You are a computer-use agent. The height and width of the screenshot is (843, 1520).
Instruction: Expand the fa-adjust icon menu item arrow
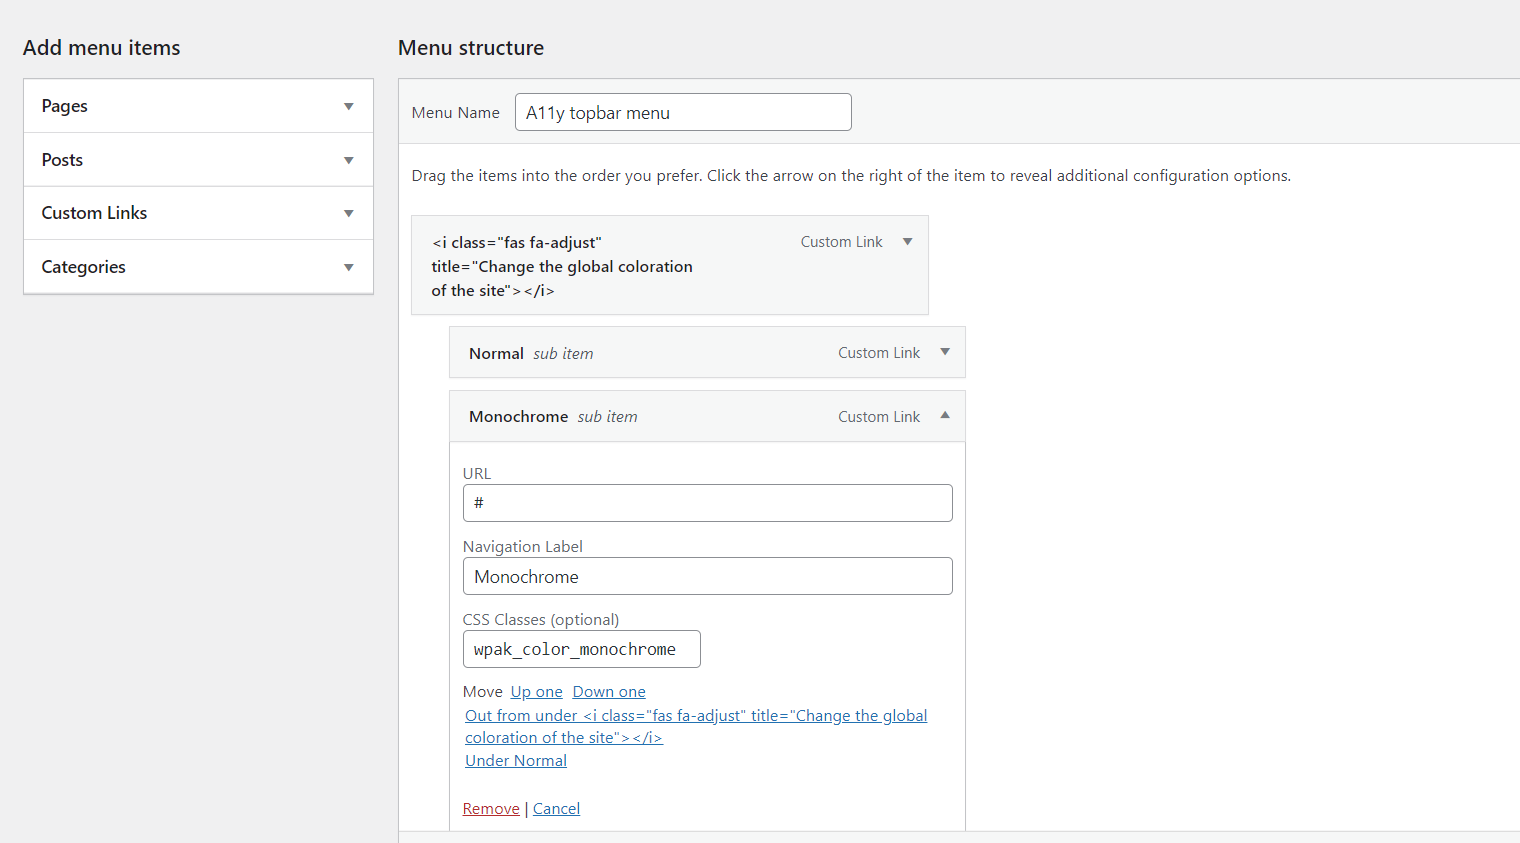[907, 242]
